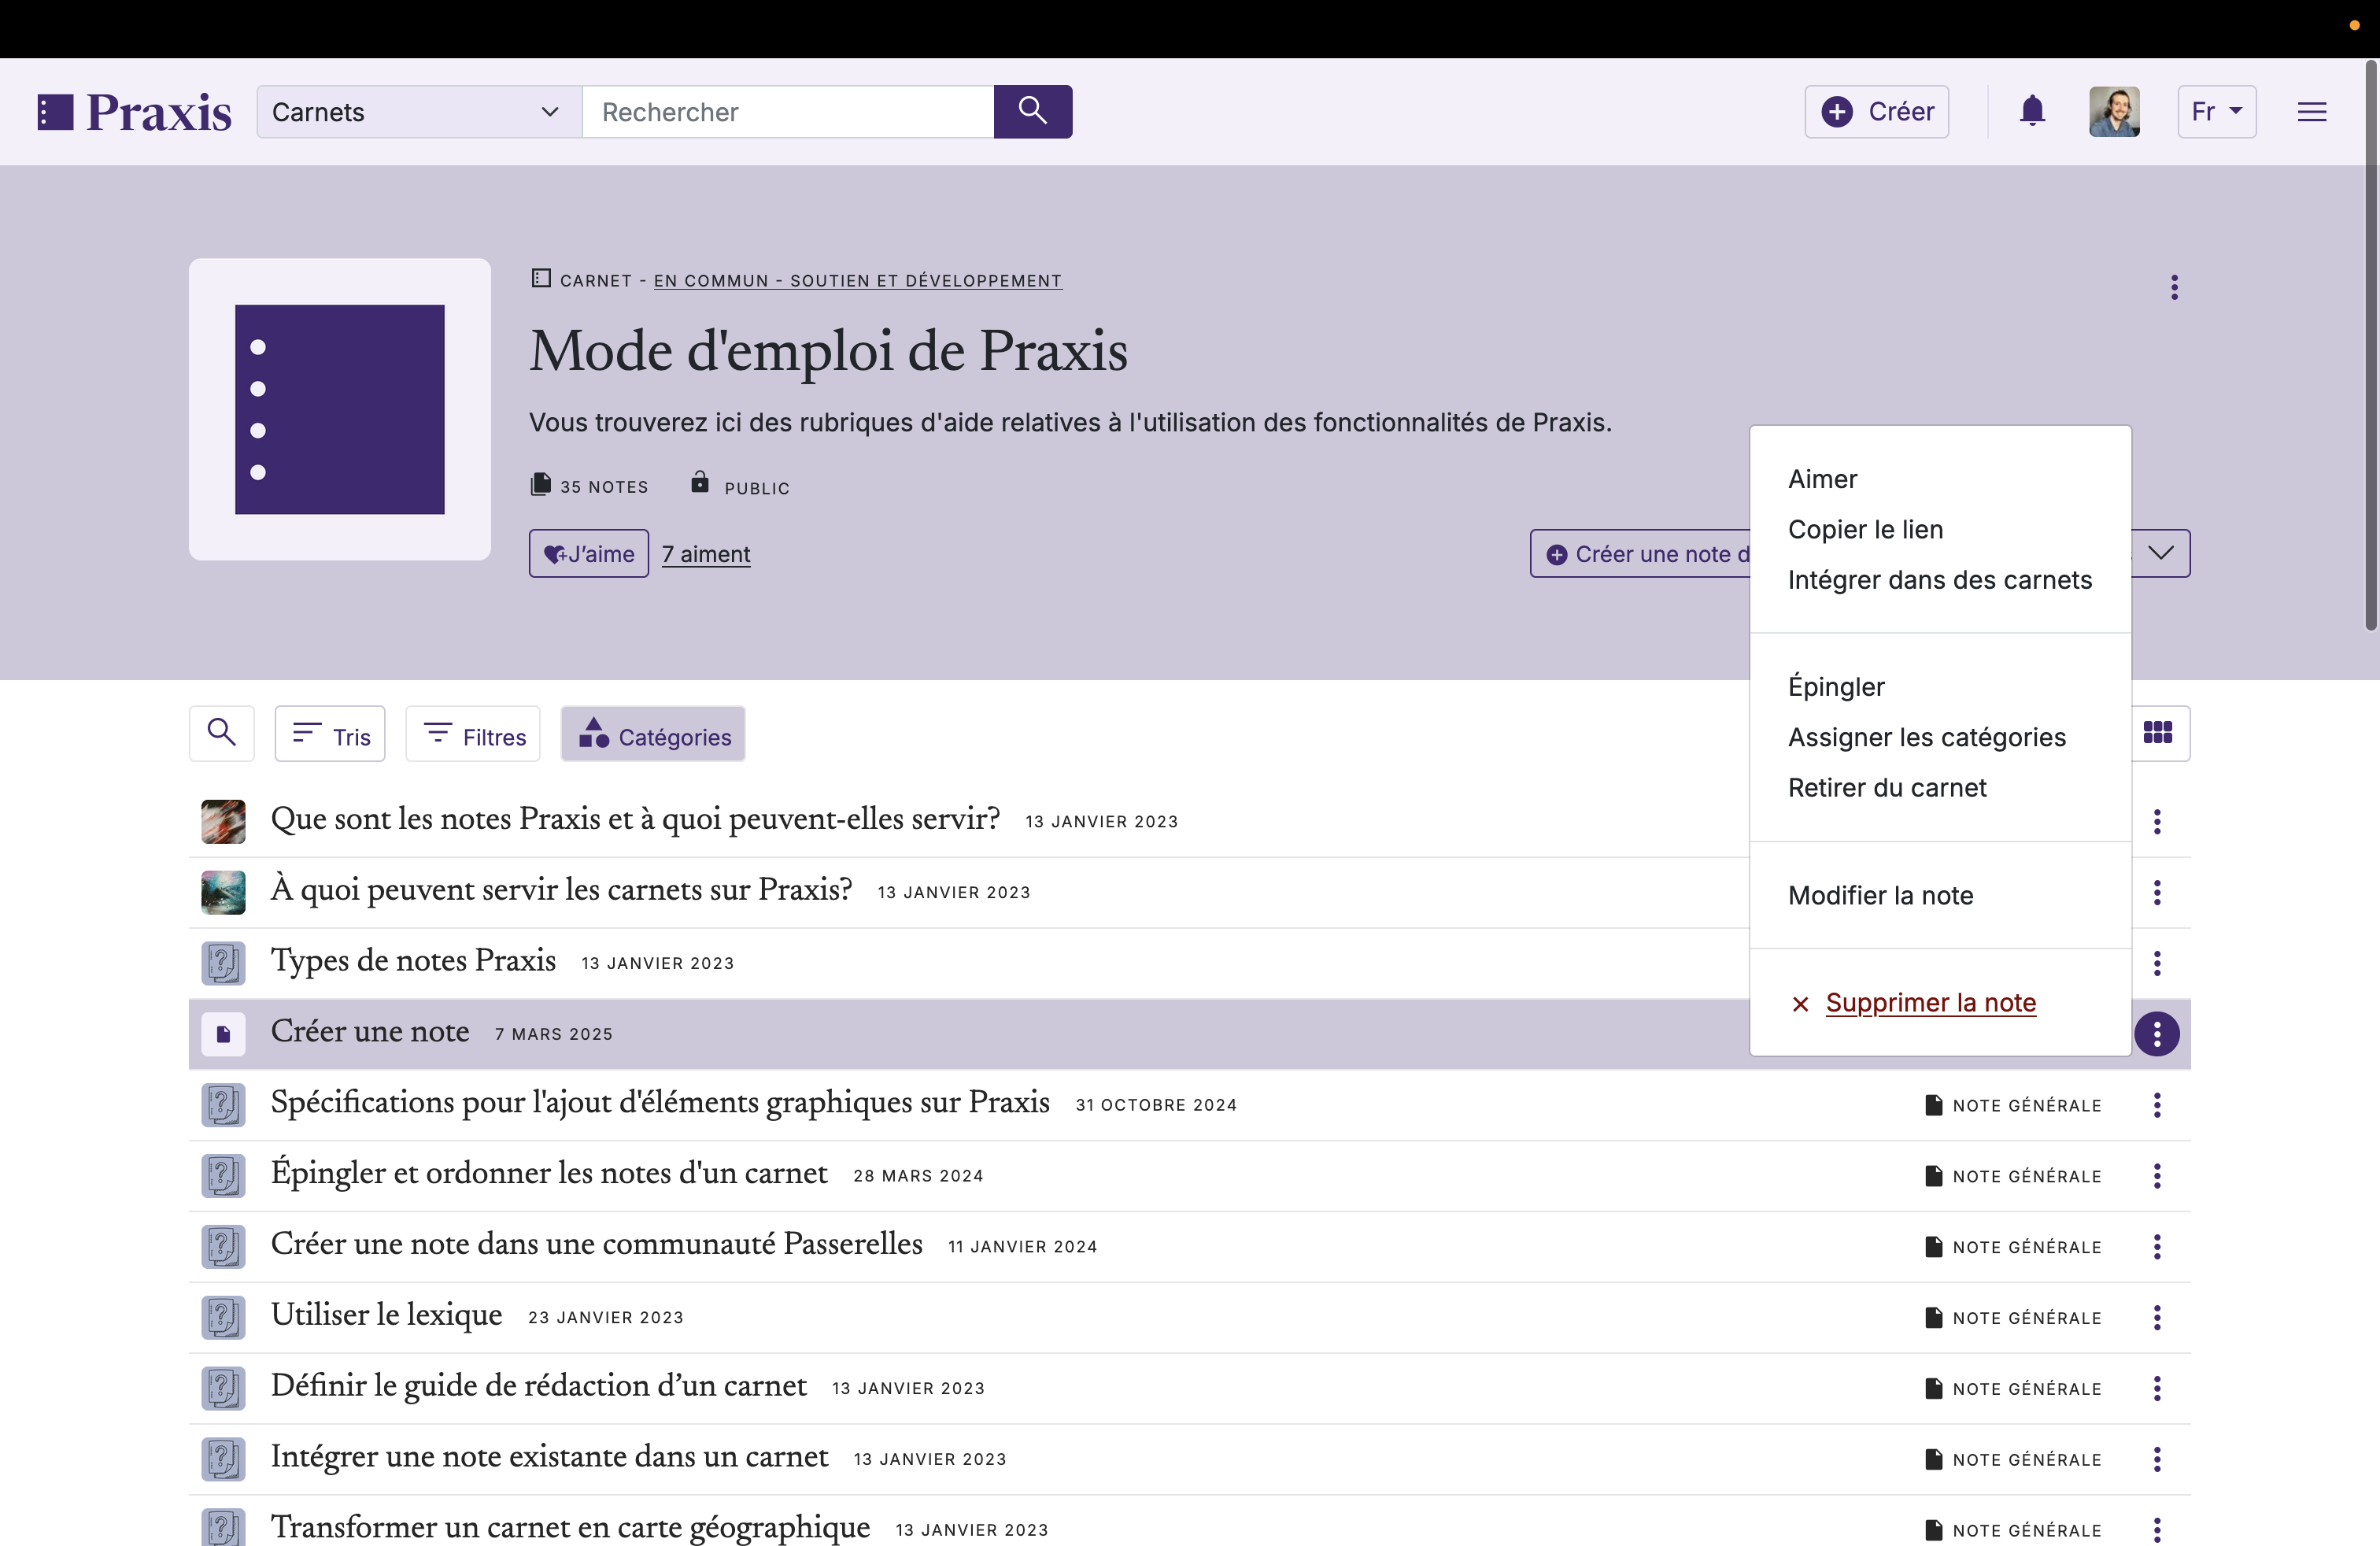Open carnet header three-dot options
The image size is (2380, 1546).
(2174, 287)
